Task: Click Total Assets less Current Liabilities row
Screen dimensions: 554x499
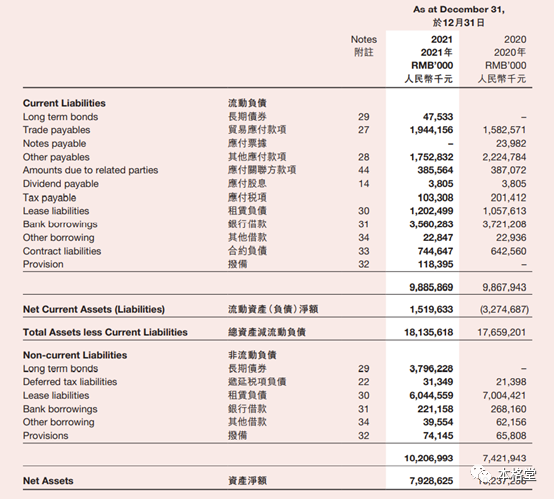Action: click(277, 332)
